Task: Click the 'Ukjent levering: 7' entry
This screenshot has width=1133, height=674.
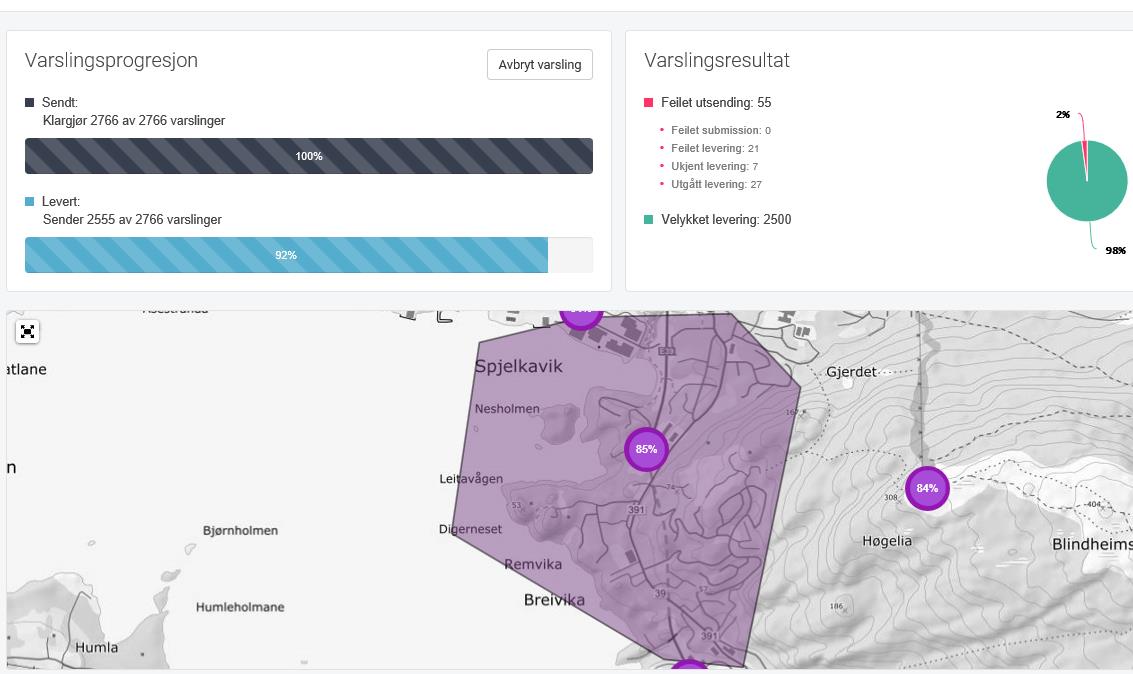Action: [714, 166]
